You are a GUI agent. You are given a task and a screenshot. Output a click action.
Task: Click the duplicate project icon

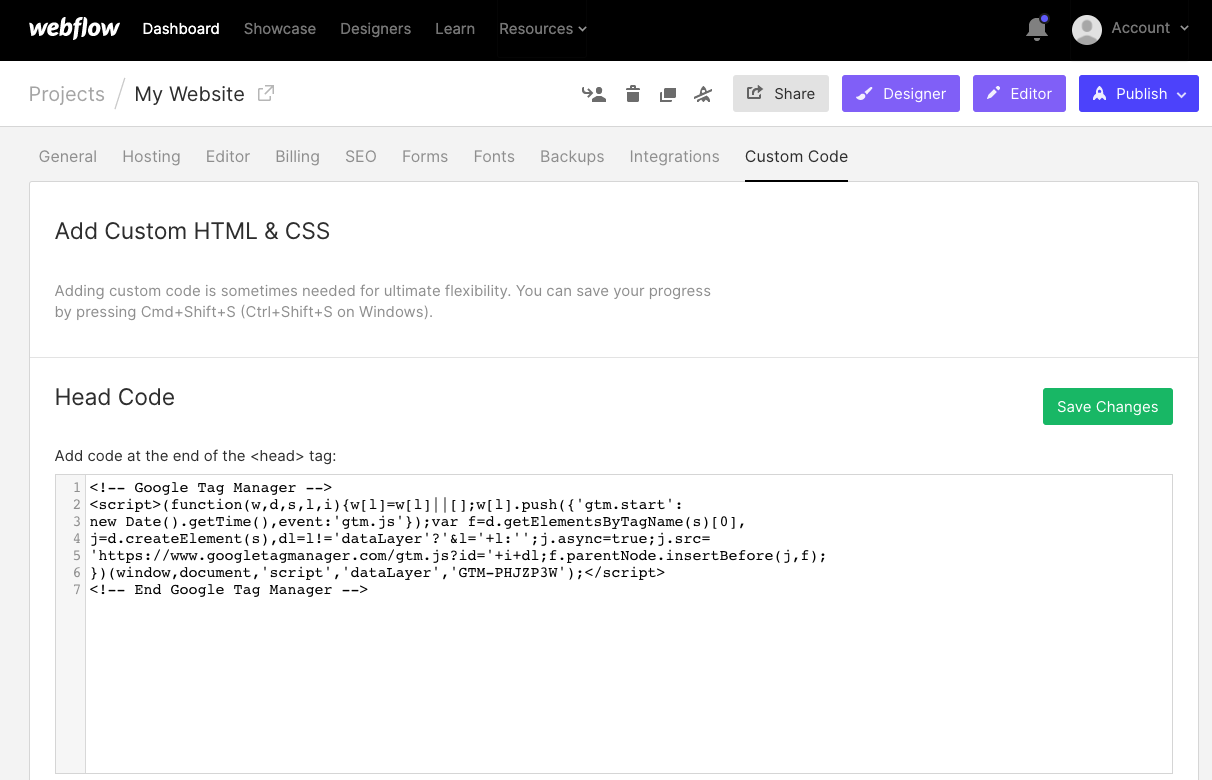point(668,94)
